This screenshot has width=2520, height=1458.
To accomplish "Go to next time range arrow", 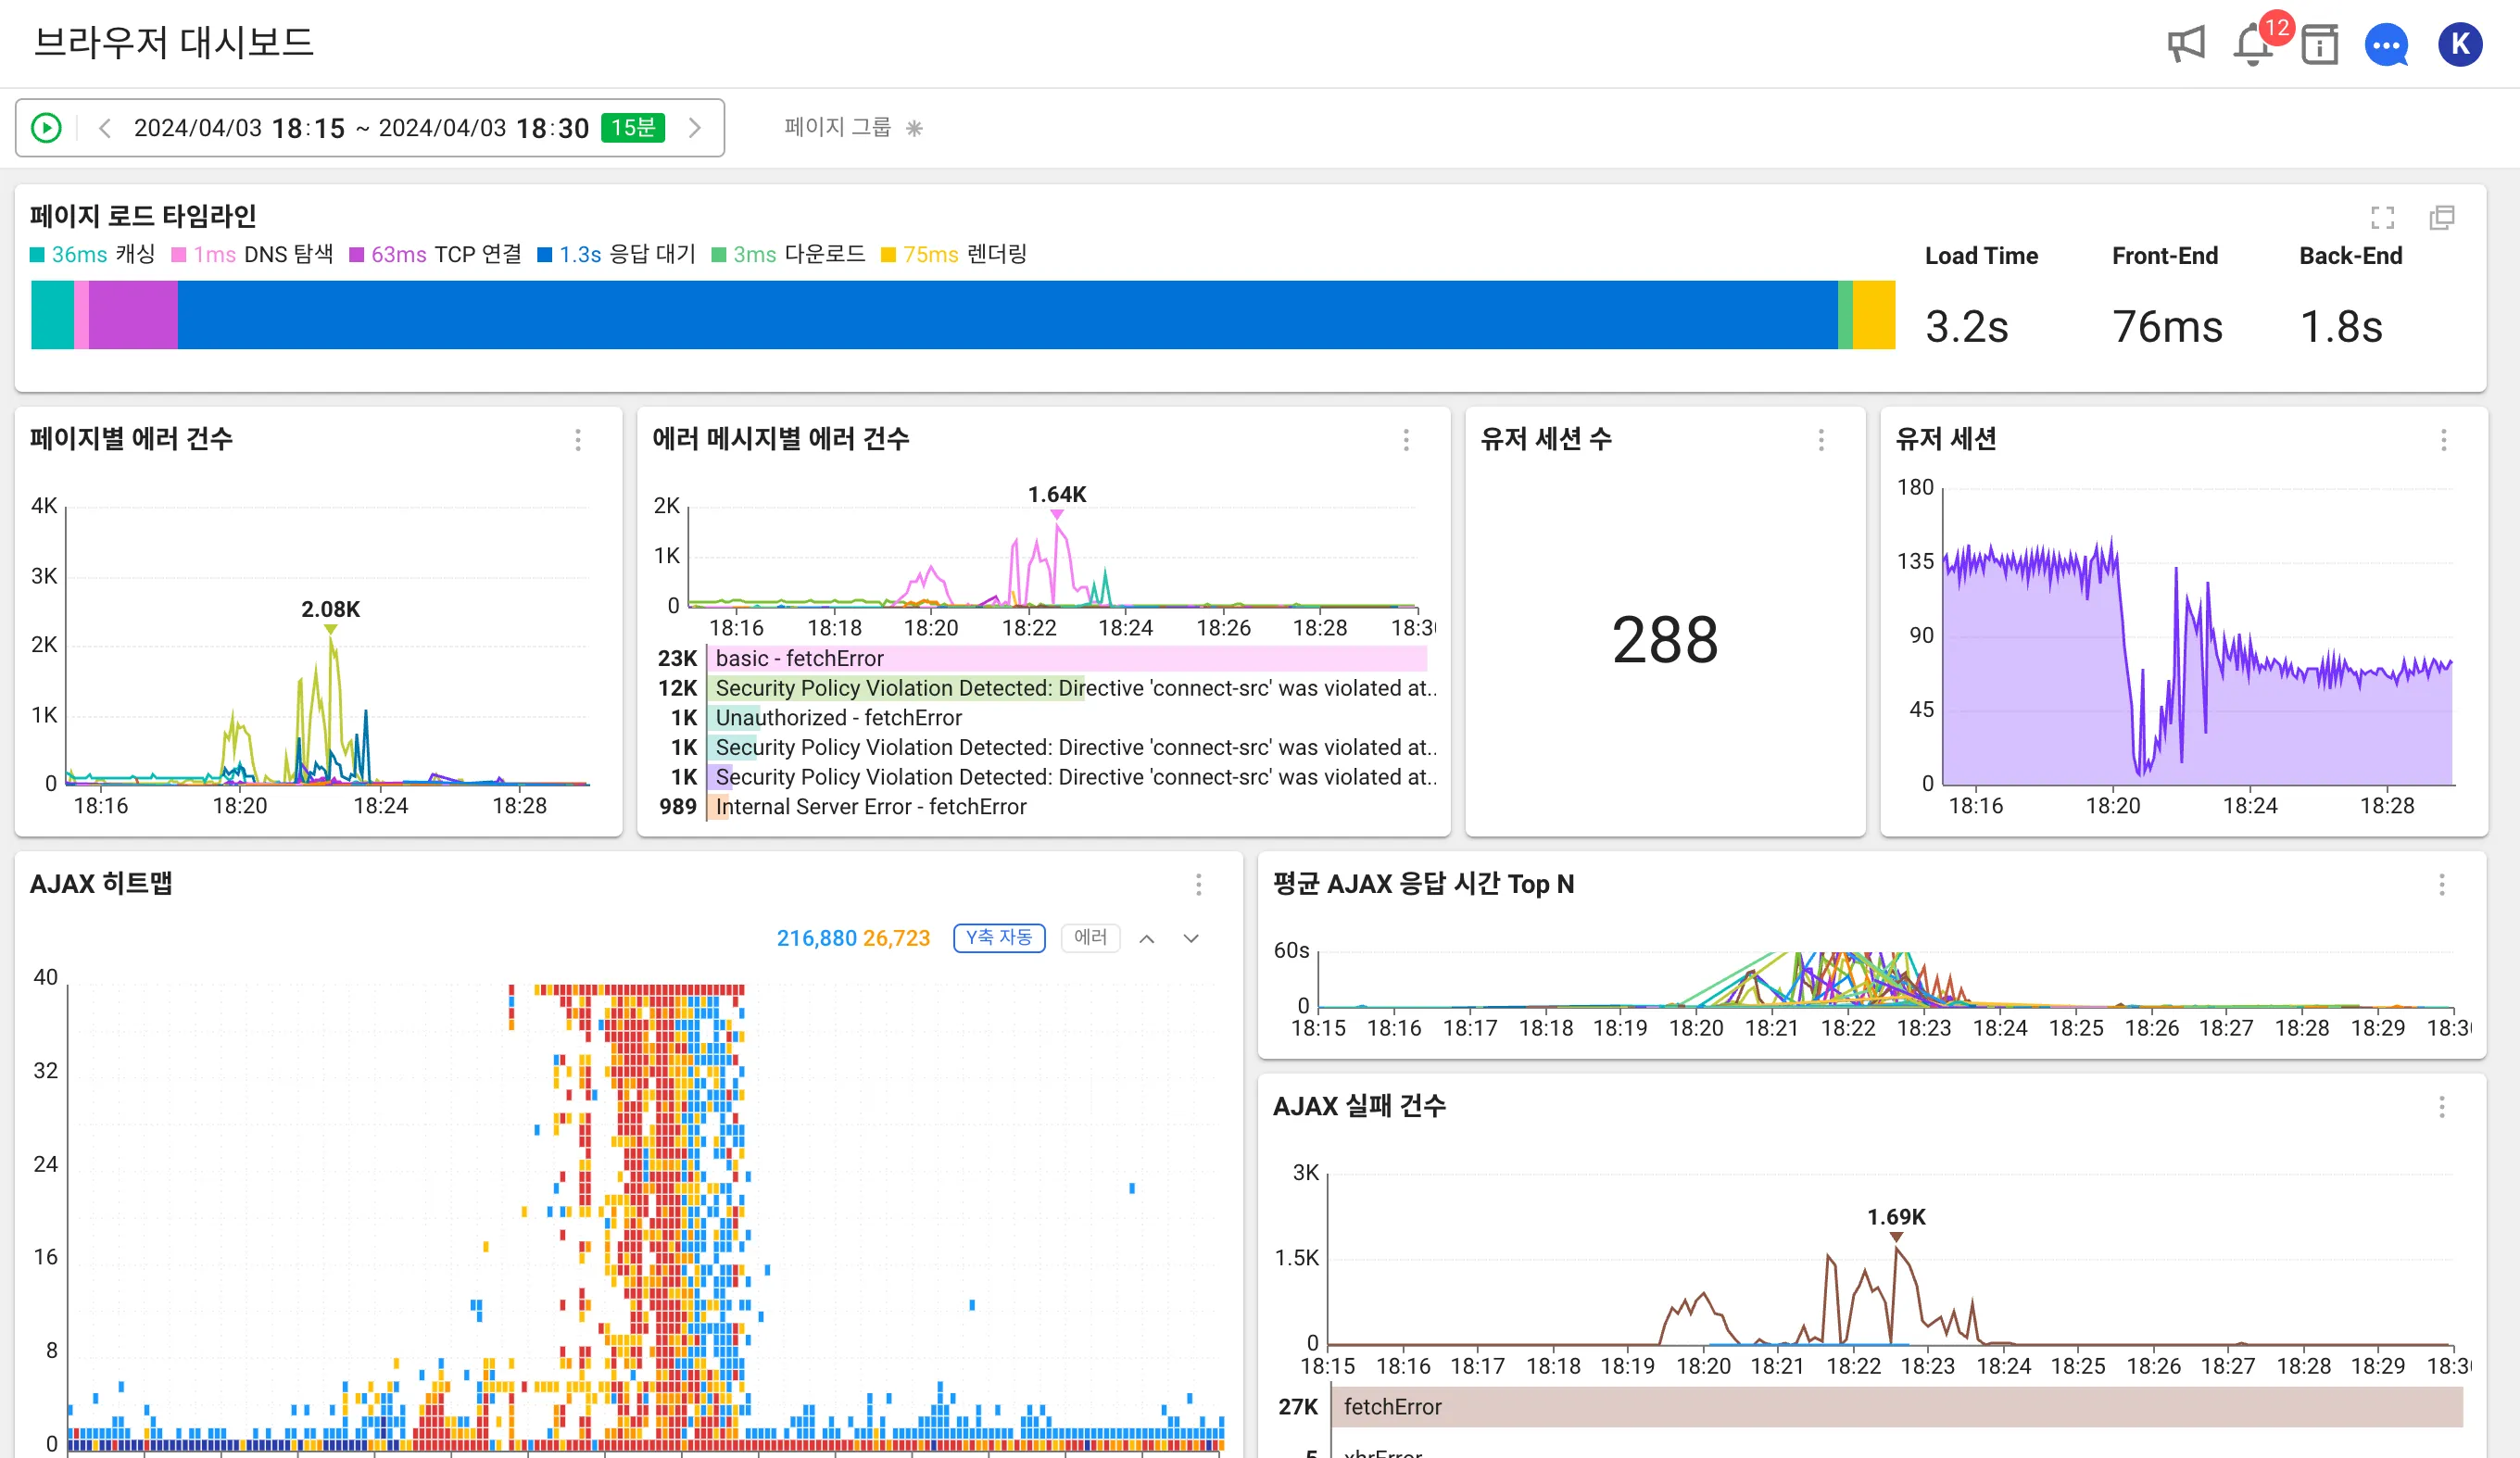I will 695,128.
